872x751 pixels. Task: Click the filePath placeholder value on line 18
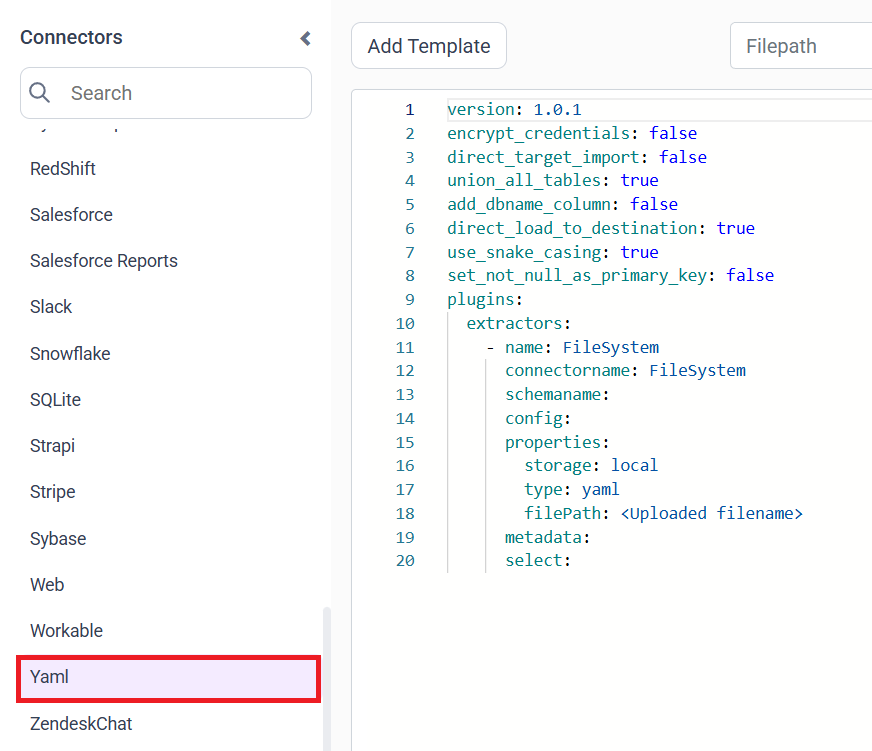point(712,513)
